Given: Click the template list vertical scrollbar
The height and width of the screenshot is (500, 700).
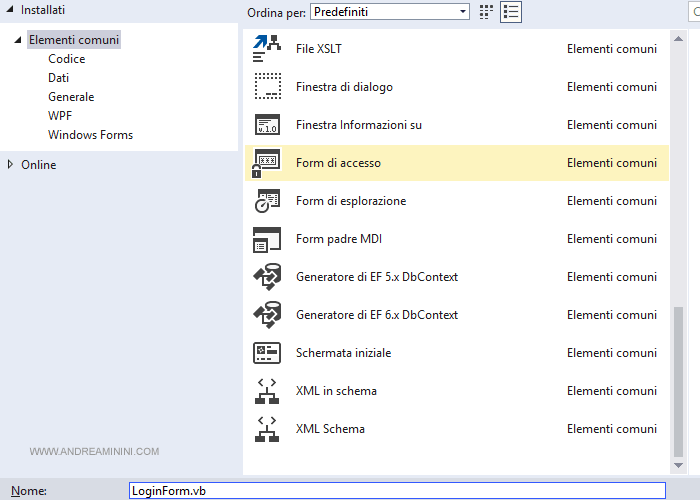Looking at the screenshot, I should tap(680, 380).
